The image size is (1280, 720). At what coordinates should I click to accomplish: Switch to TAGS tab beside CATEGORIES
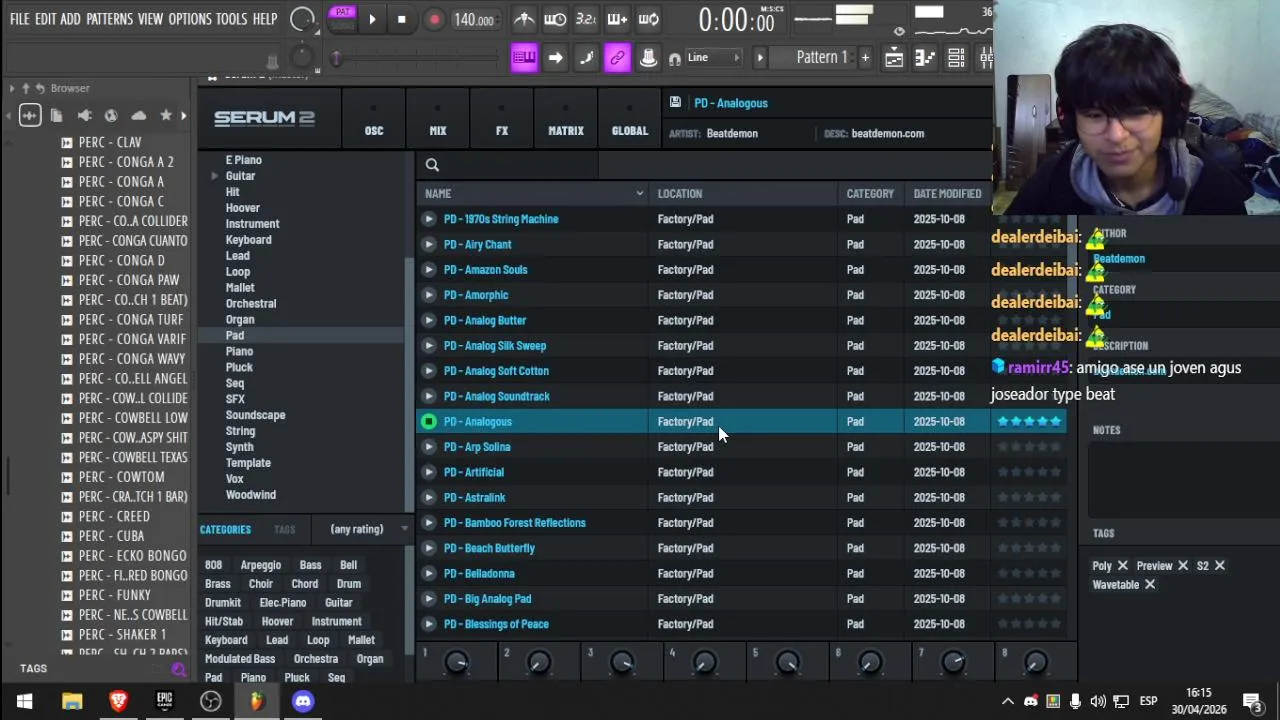tap(285, 529)
